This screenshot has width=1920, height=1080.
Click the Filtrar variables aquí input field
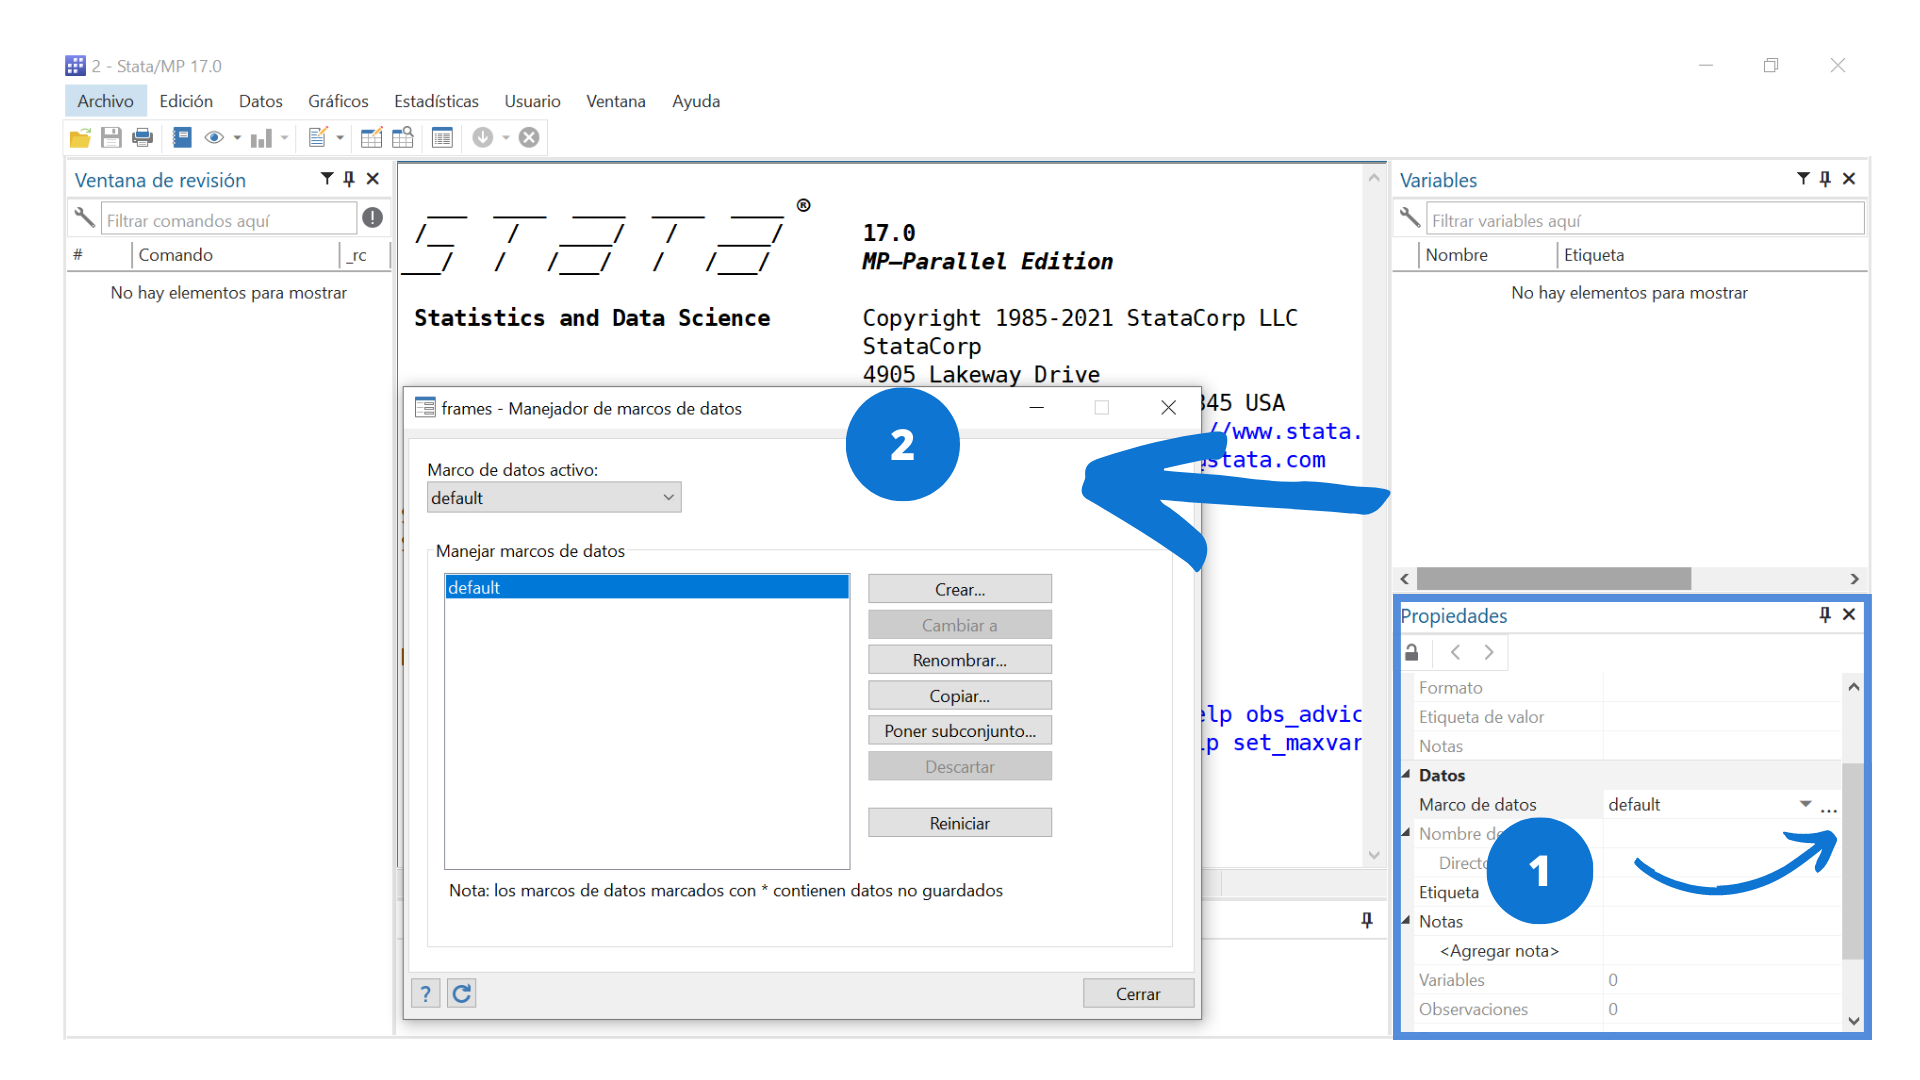tap(1645, 219)
